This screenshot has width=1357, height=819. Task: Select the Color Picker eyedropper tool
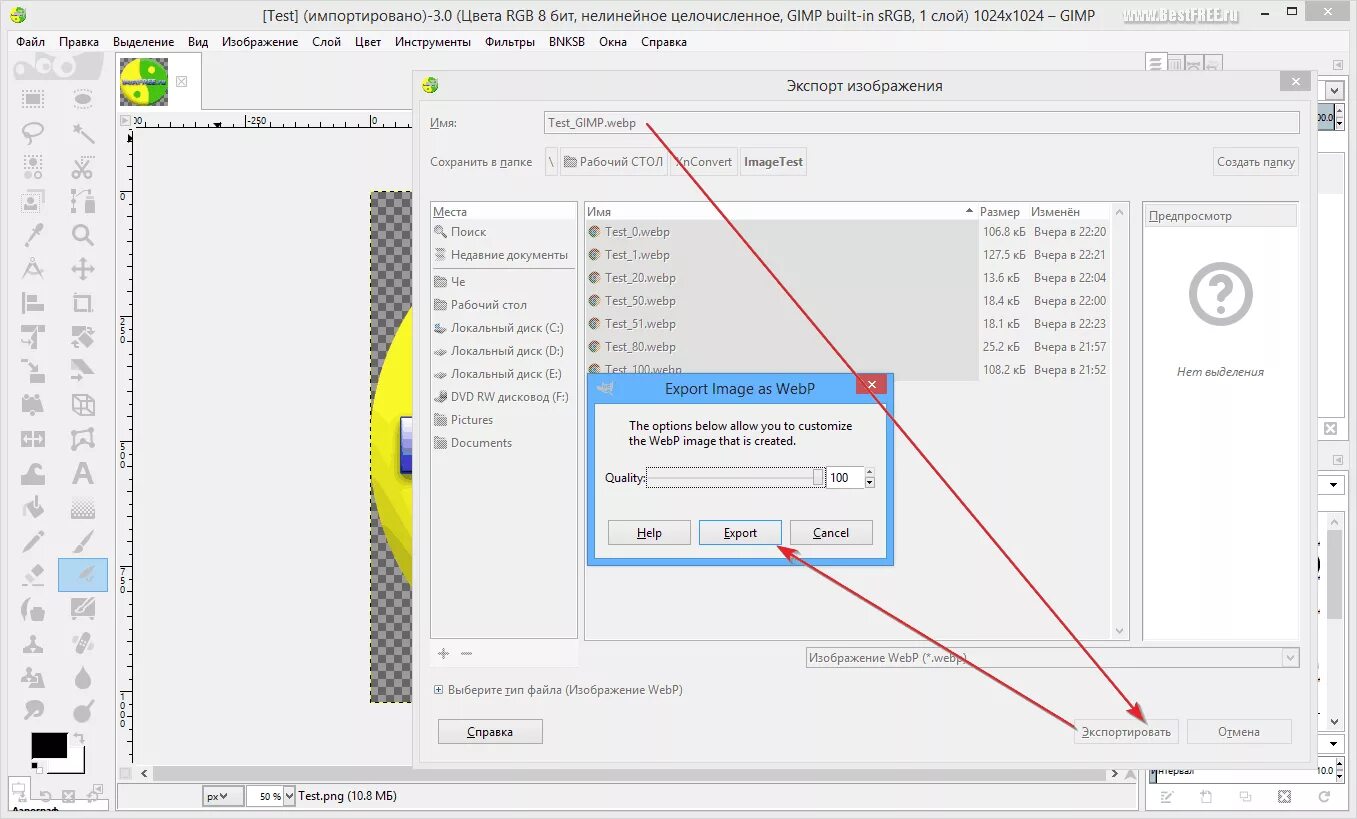click(x=33, y=235)
